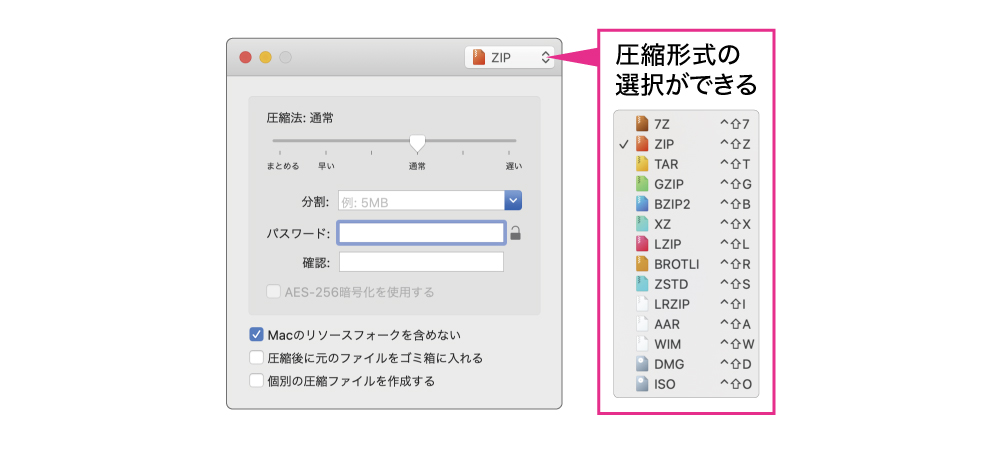Open the 分割 size dropdown arrow
Image resolution: width=1000 pixels, height=455 pixels.
[513, 202]
